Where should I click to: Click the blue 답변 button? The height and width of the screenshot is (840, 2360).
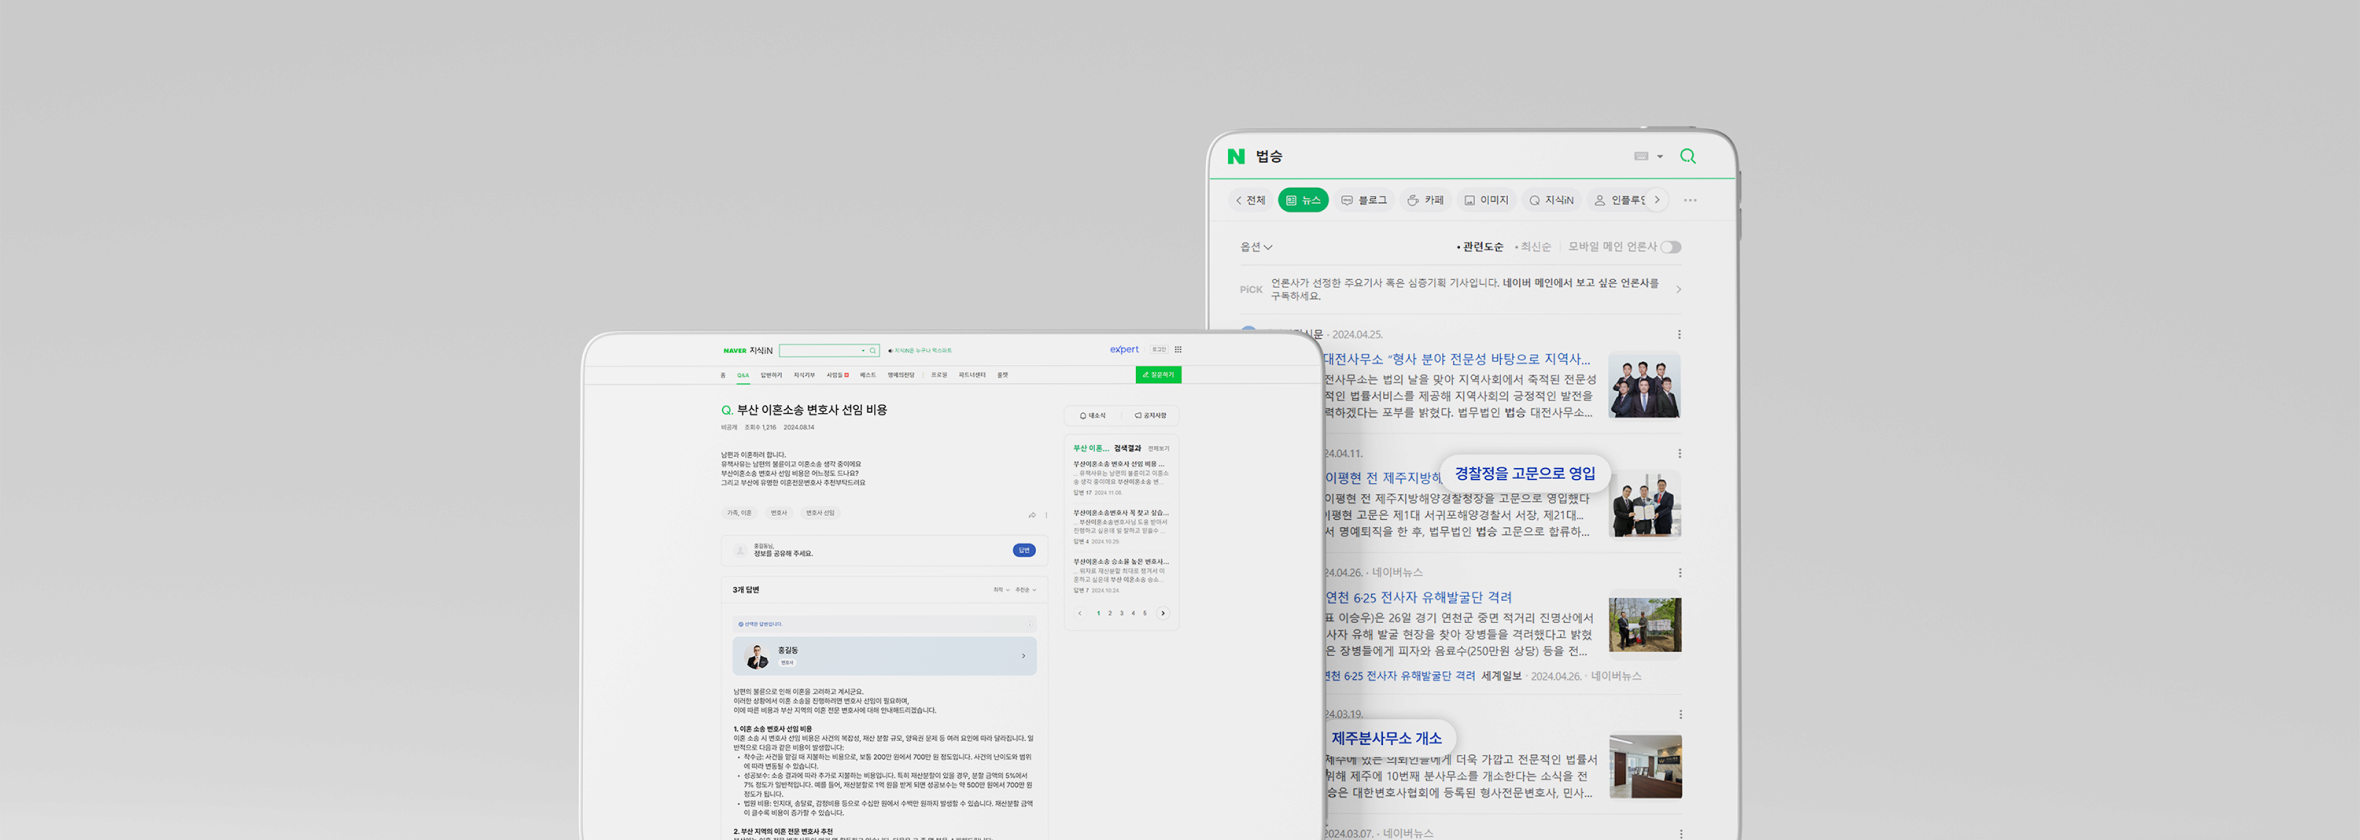pyautogui.click(x=1024, y=550)
